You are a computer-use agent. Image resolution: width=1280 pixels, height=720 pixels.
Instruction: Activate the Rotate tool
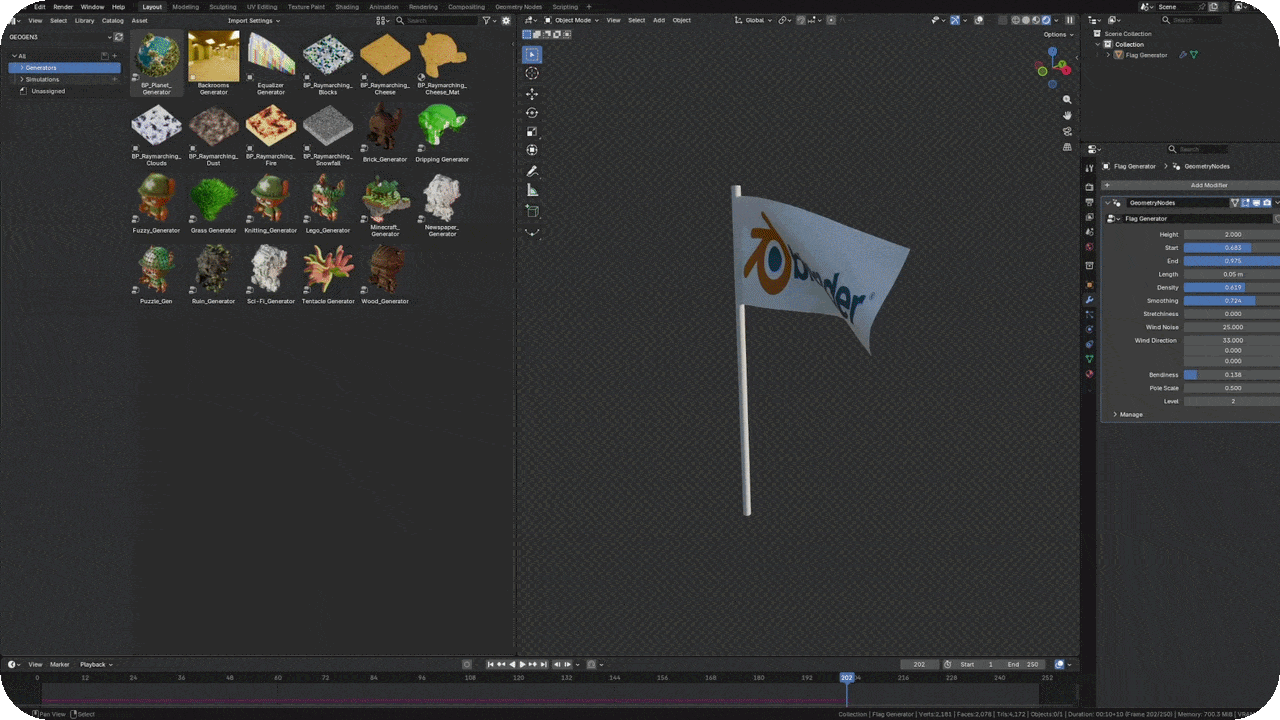click(x=532, y=112)
